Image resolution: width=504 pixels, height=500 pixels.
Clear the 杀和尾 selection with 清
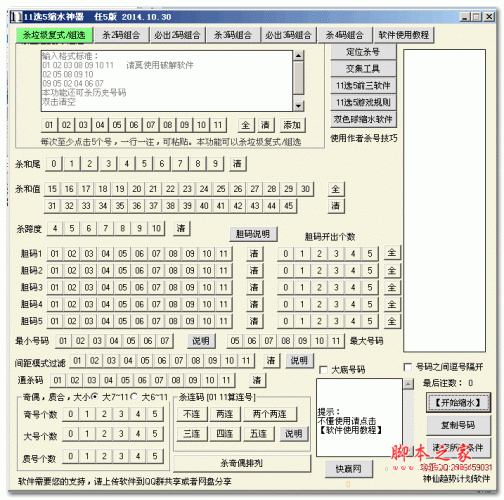coord(238,164)
